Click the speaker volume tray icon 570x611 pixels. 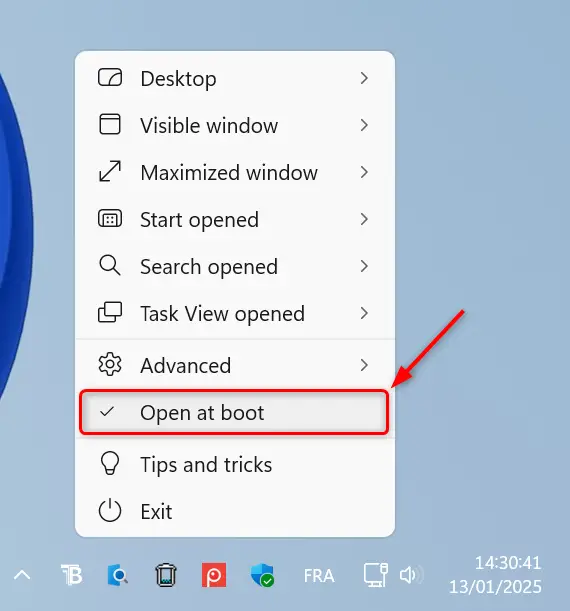[411, 575]
